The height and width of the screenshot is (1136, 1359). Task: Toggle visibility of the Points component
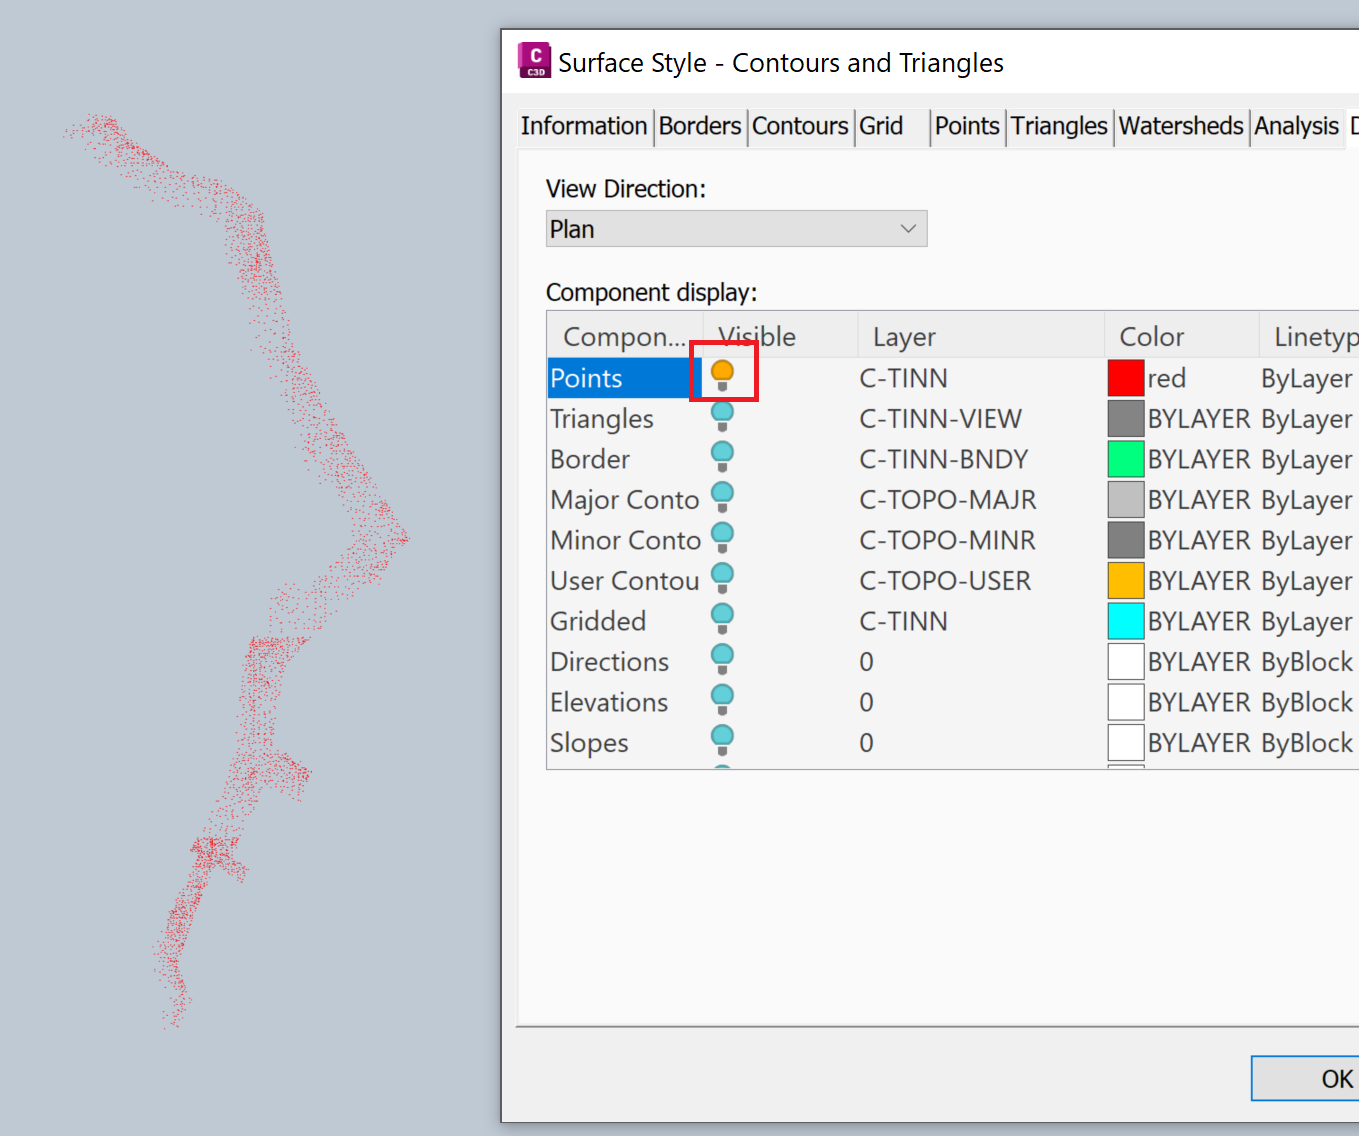click(x=722, y=371)
